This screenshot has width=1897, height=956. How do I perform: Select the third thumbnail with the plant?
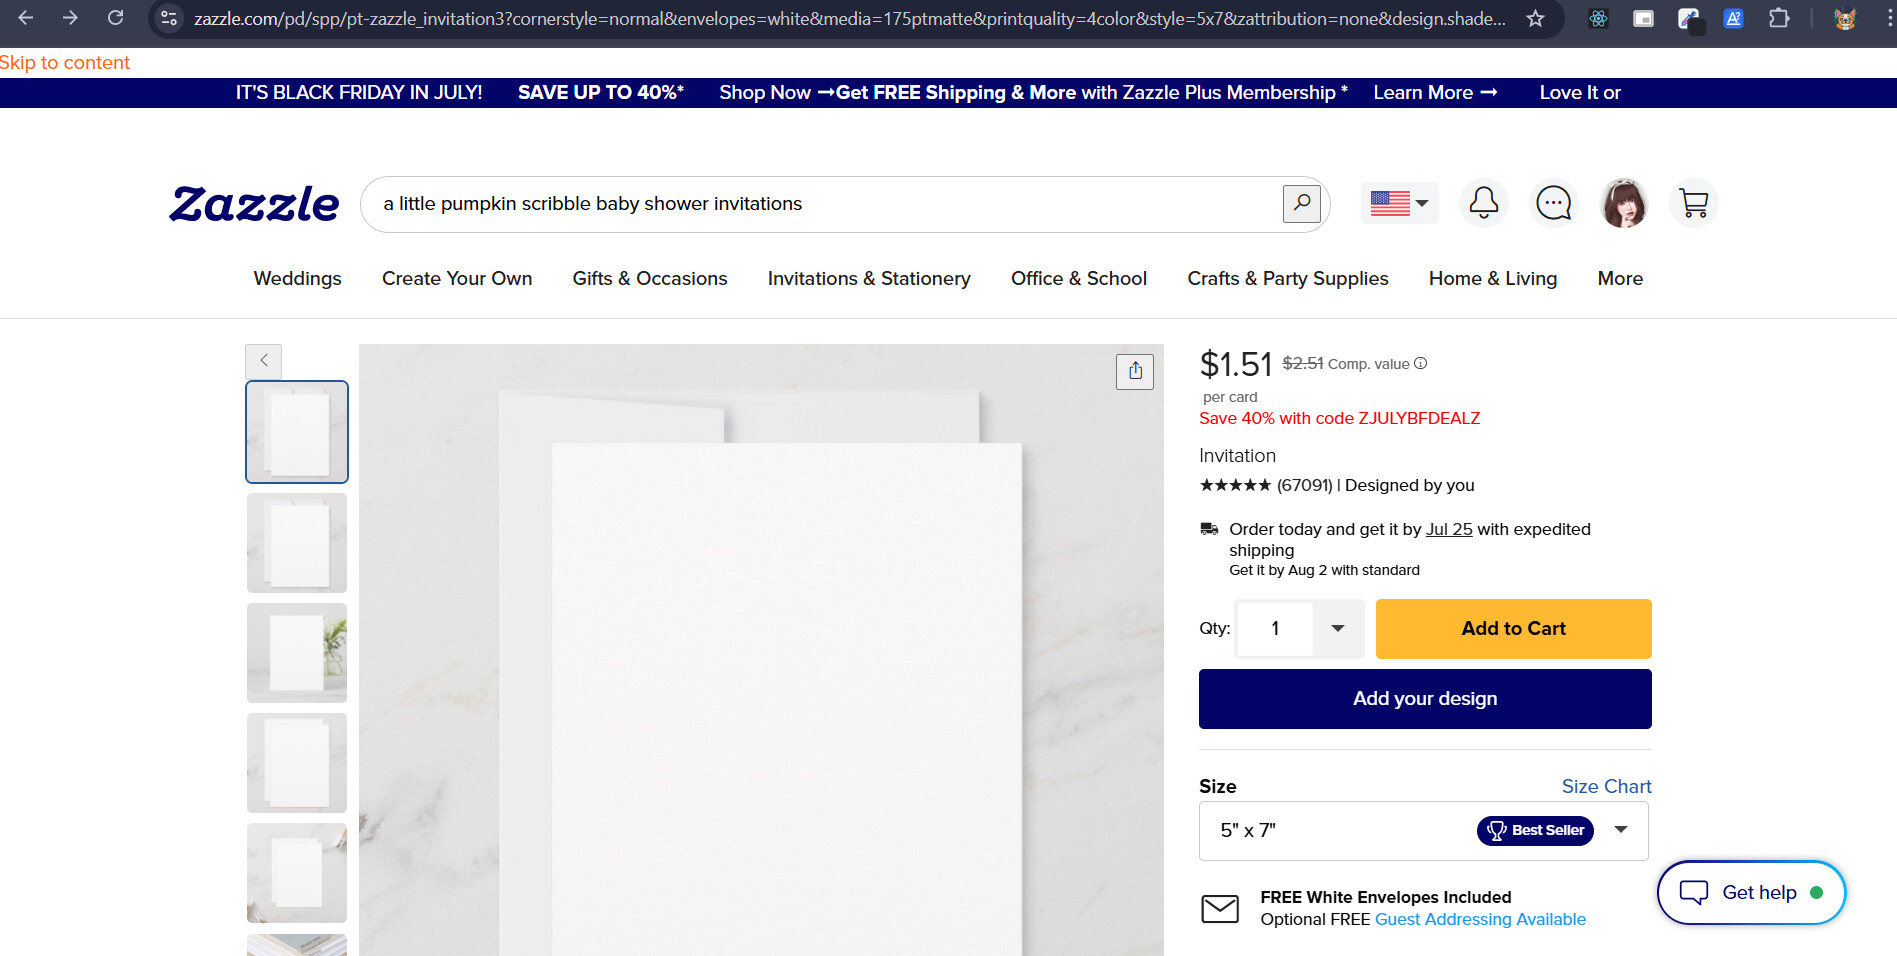(x=297, y=653)
